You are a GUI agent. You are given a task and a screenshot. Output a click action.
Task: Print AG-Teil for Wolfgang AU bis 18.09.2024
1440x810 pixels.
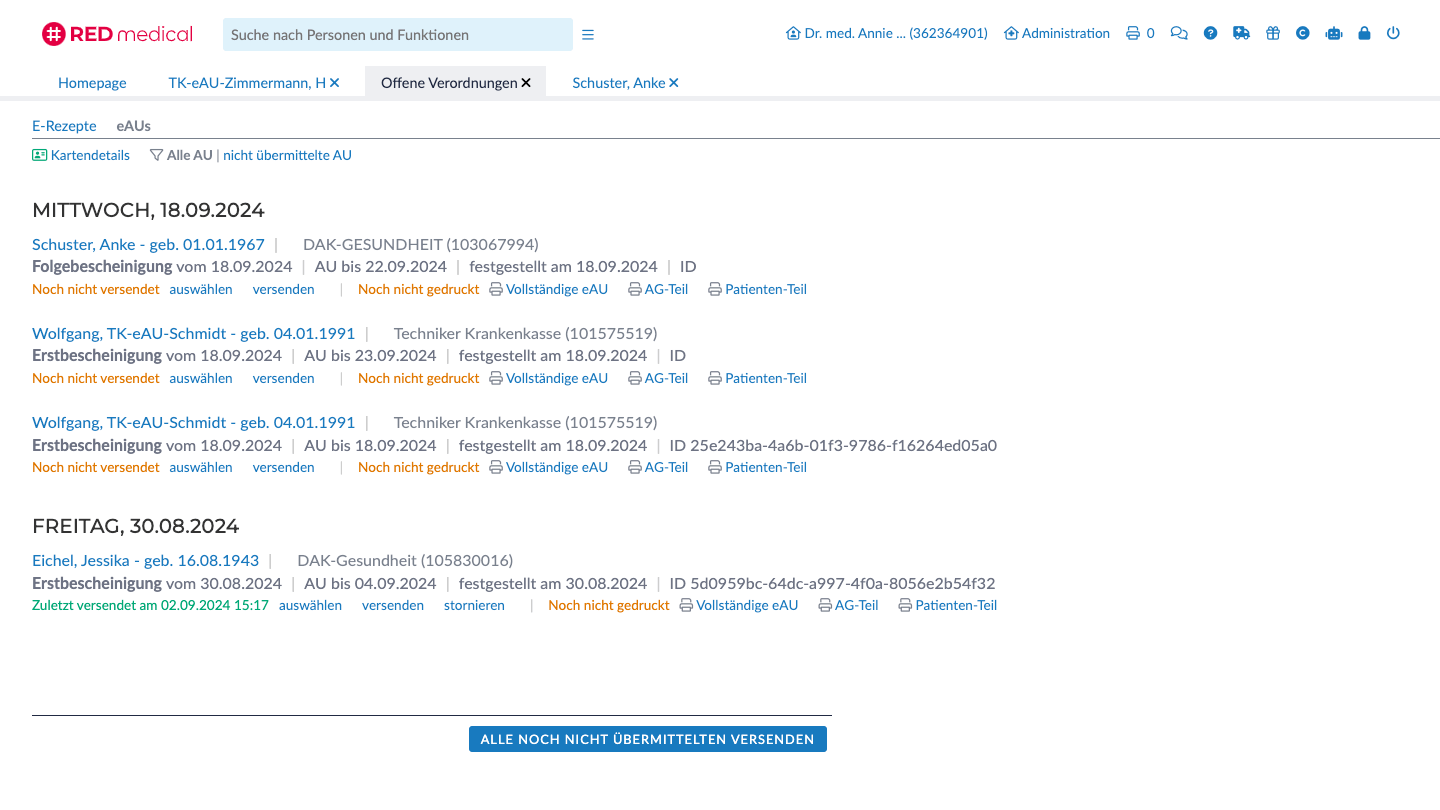tap(658, 467)
